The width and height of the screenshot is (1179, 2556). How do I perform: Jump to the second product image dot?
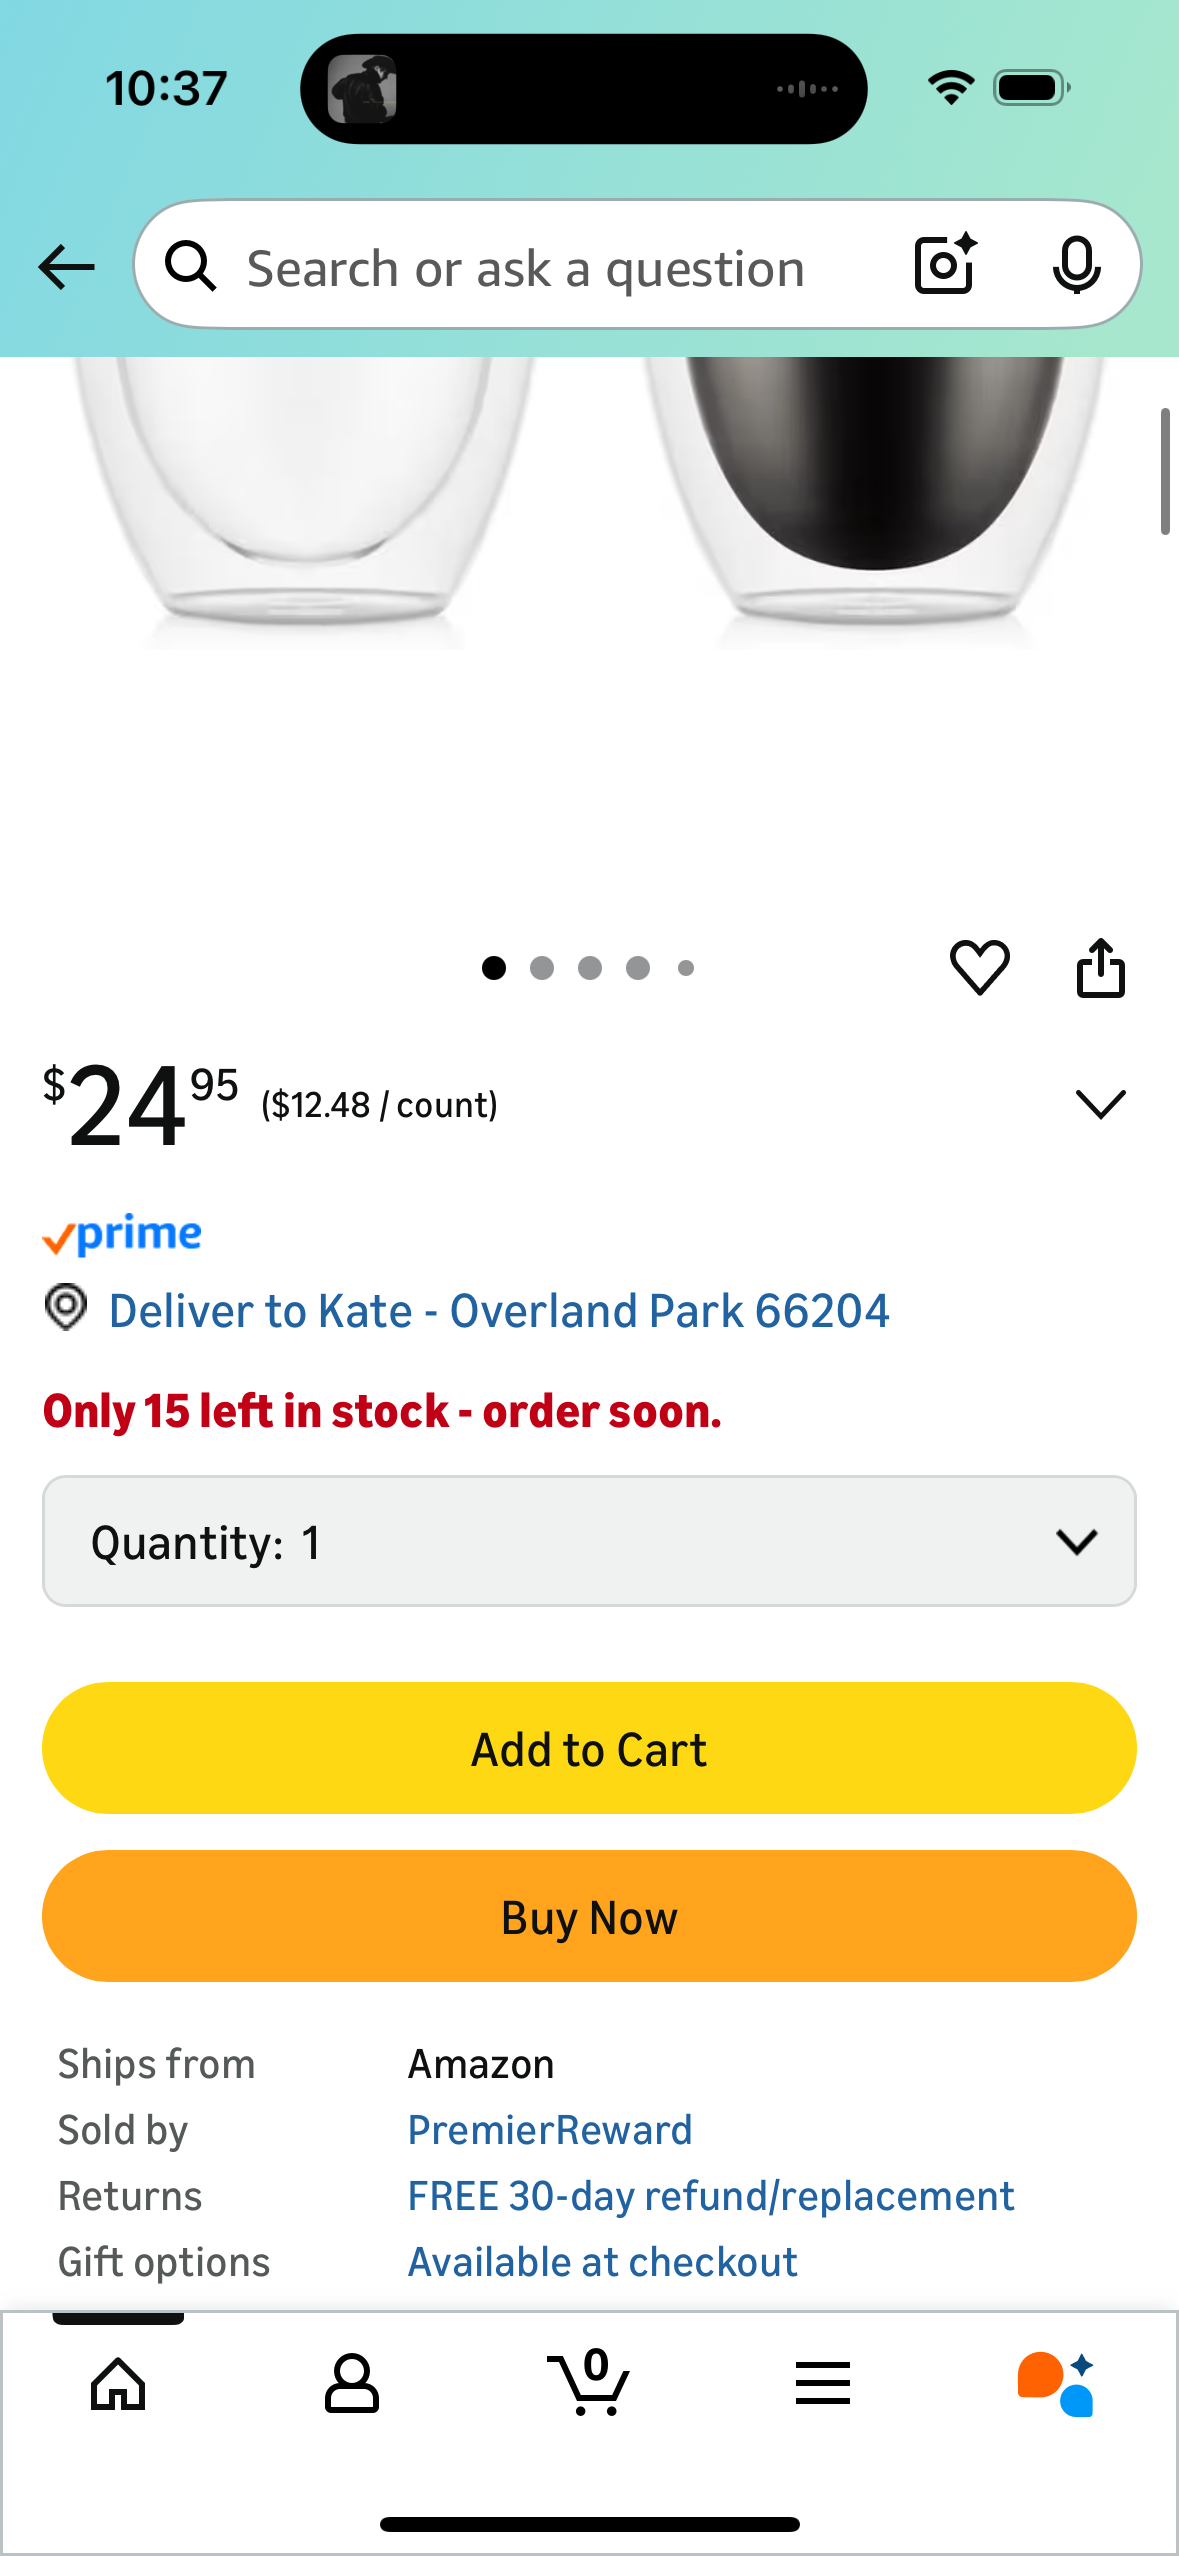542,968
